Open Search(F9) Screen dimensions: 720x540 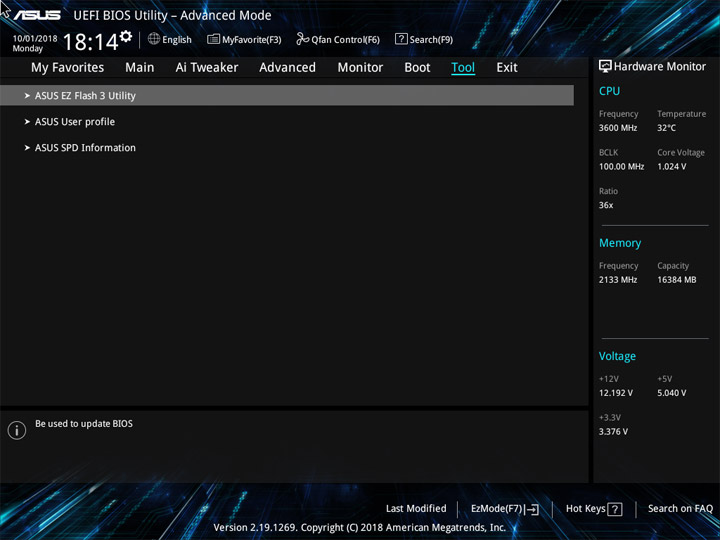tap(431, 39)
